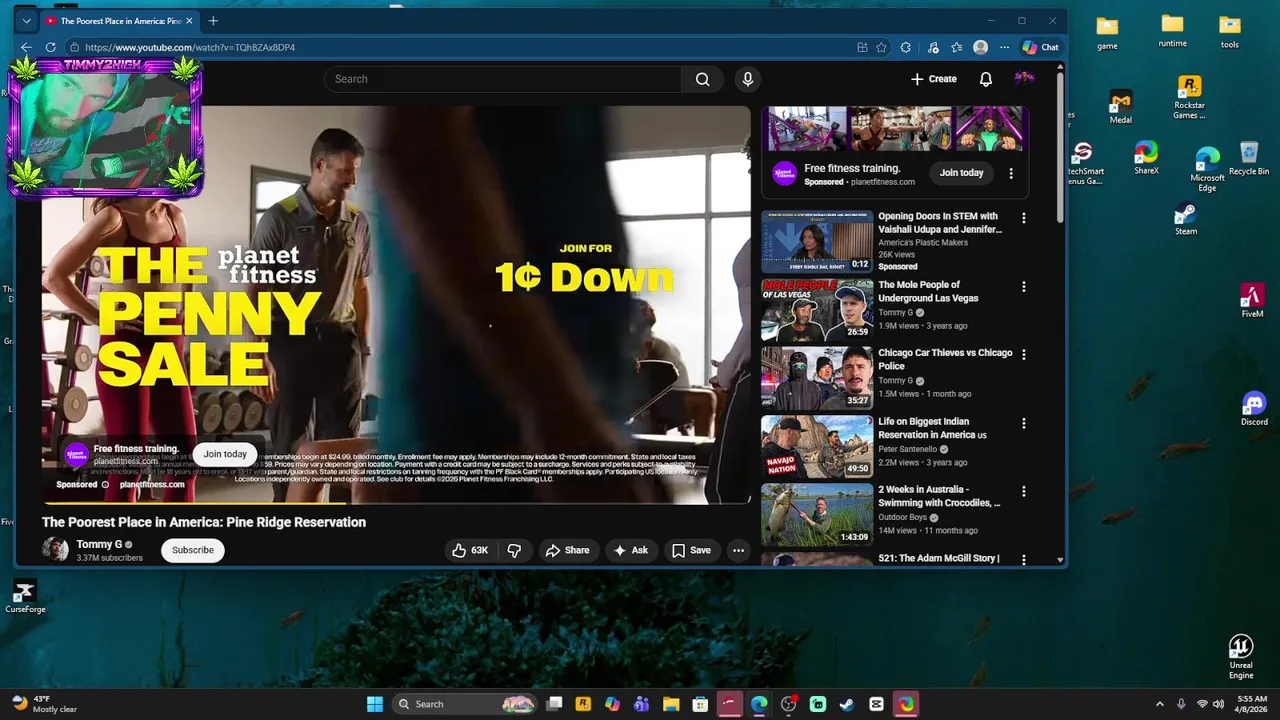Image resolution: width=1280 pixels, height=720 pixels.
Task: Click the YouTube search magnifier button
Action: (x=703, y=79)
